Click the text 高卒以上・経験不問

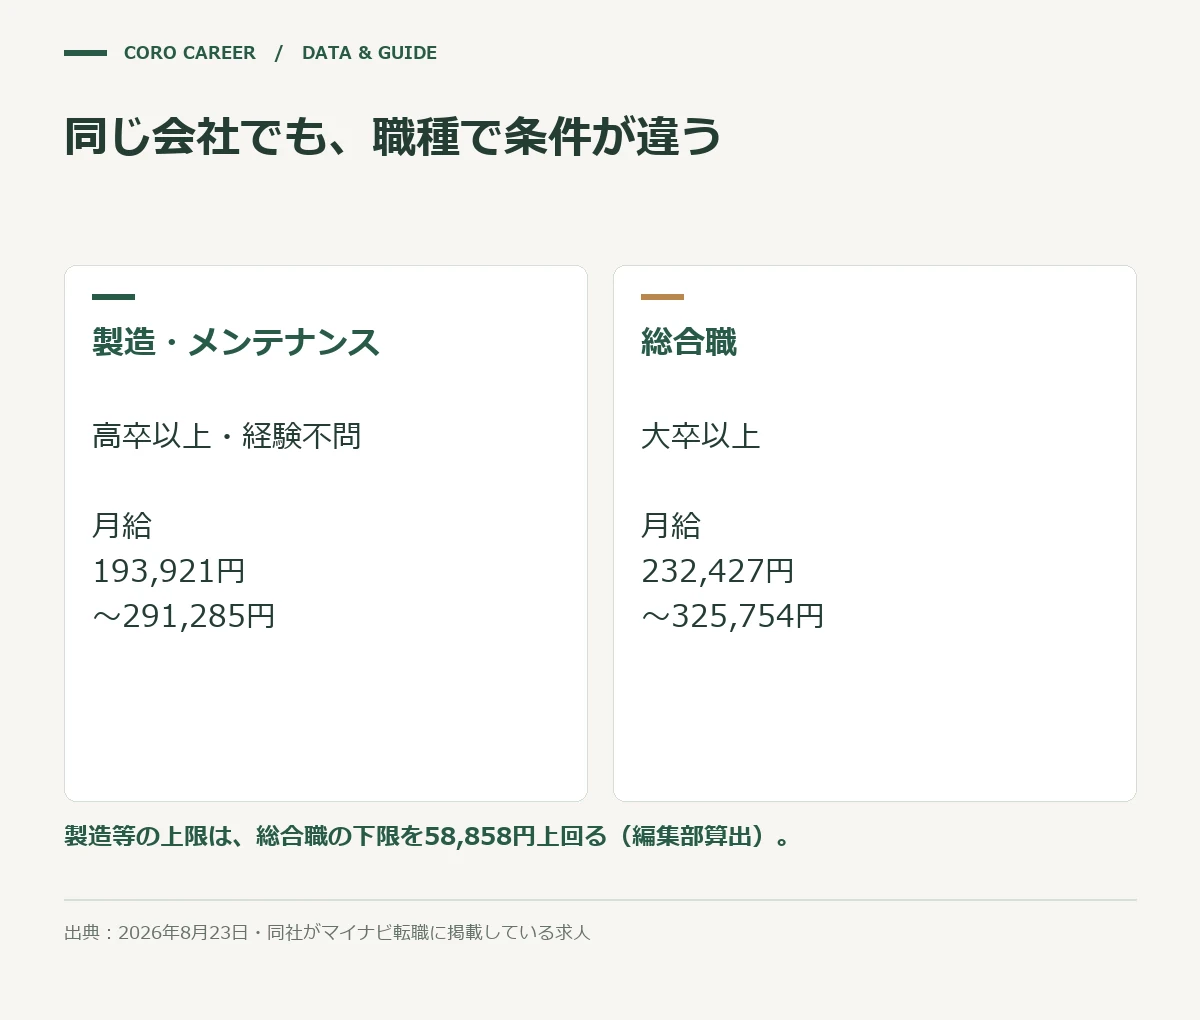click(x=227, y=436)
